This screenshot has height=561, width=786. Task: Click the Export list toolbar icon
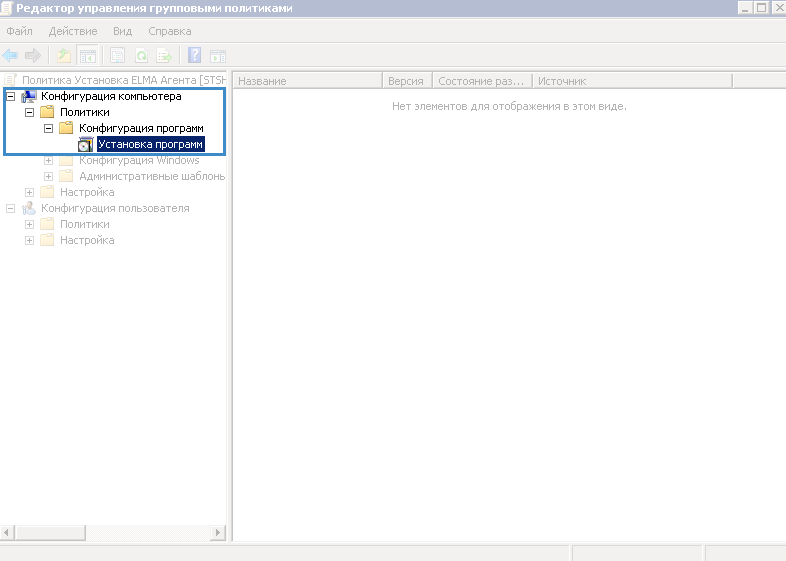[x=163, y=56]
